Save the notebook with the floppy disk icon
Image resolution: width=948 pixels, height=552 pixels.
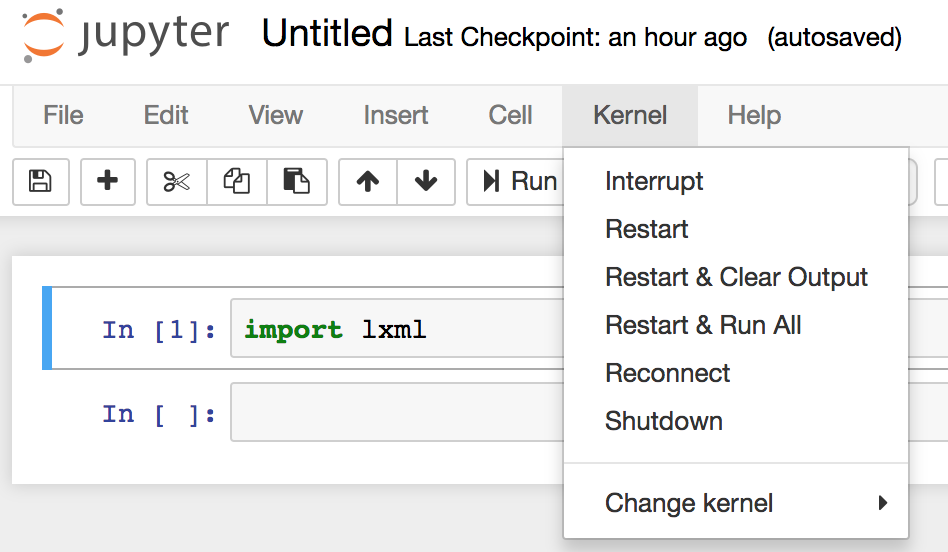point(41,181)
